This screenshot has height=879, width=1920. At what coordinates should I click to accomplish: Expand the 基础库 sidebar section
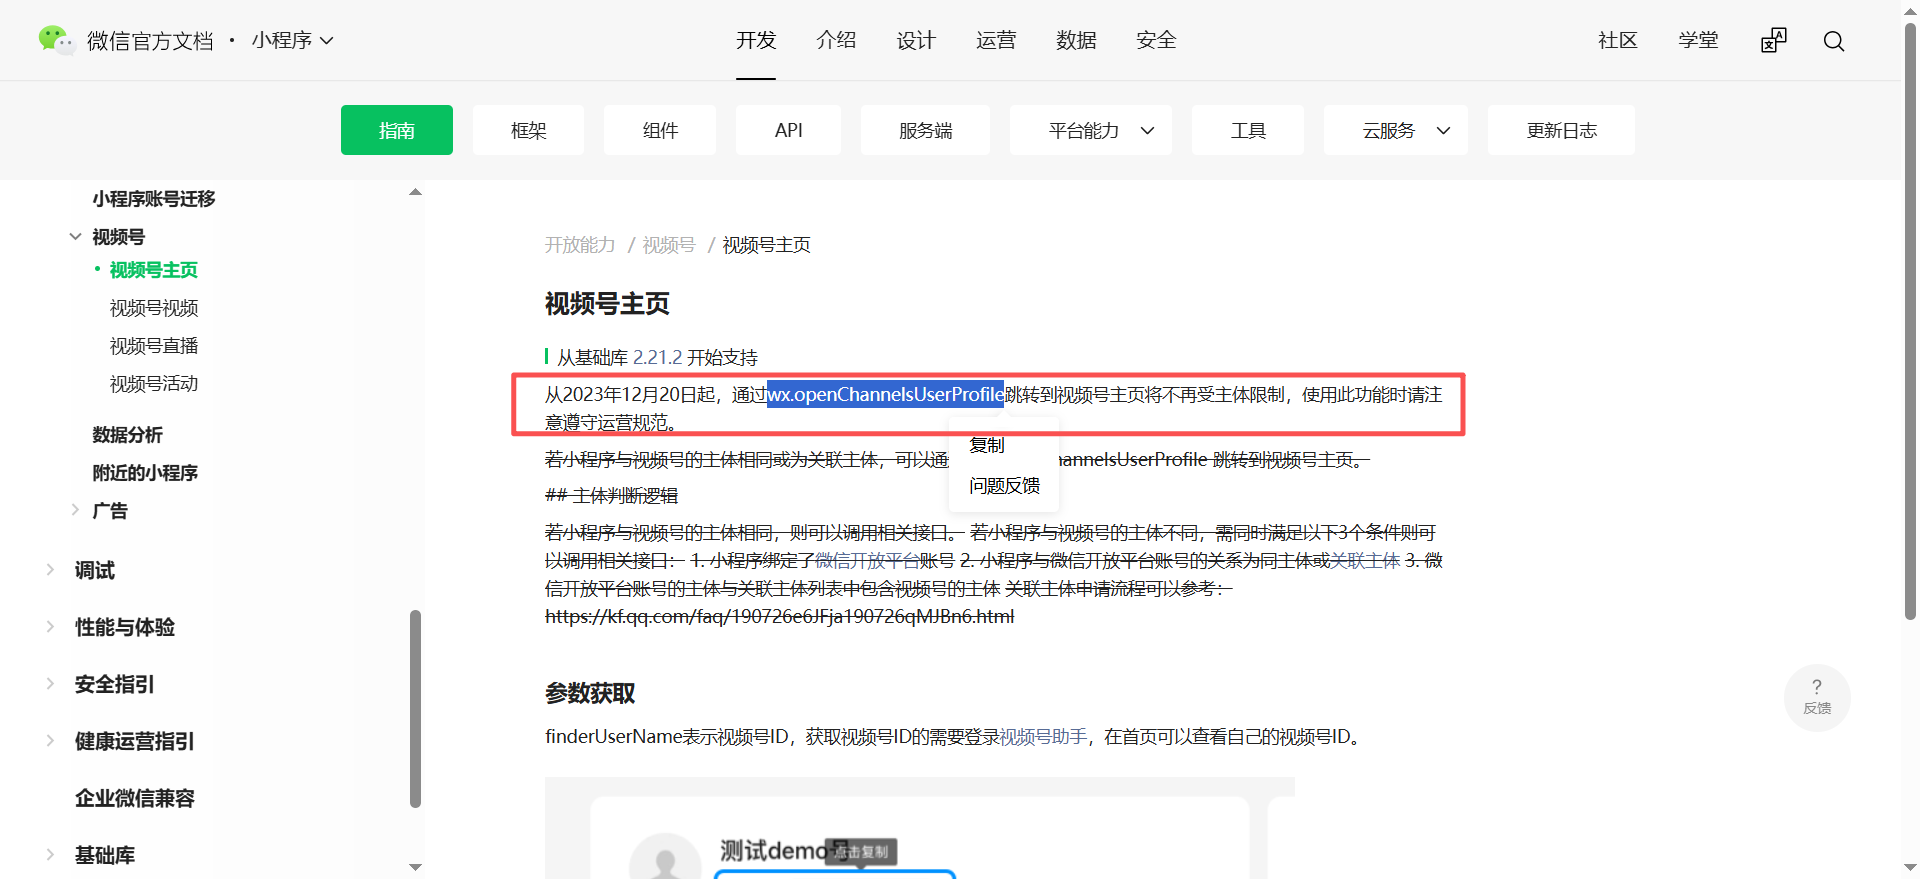click(x=50, y=855)
